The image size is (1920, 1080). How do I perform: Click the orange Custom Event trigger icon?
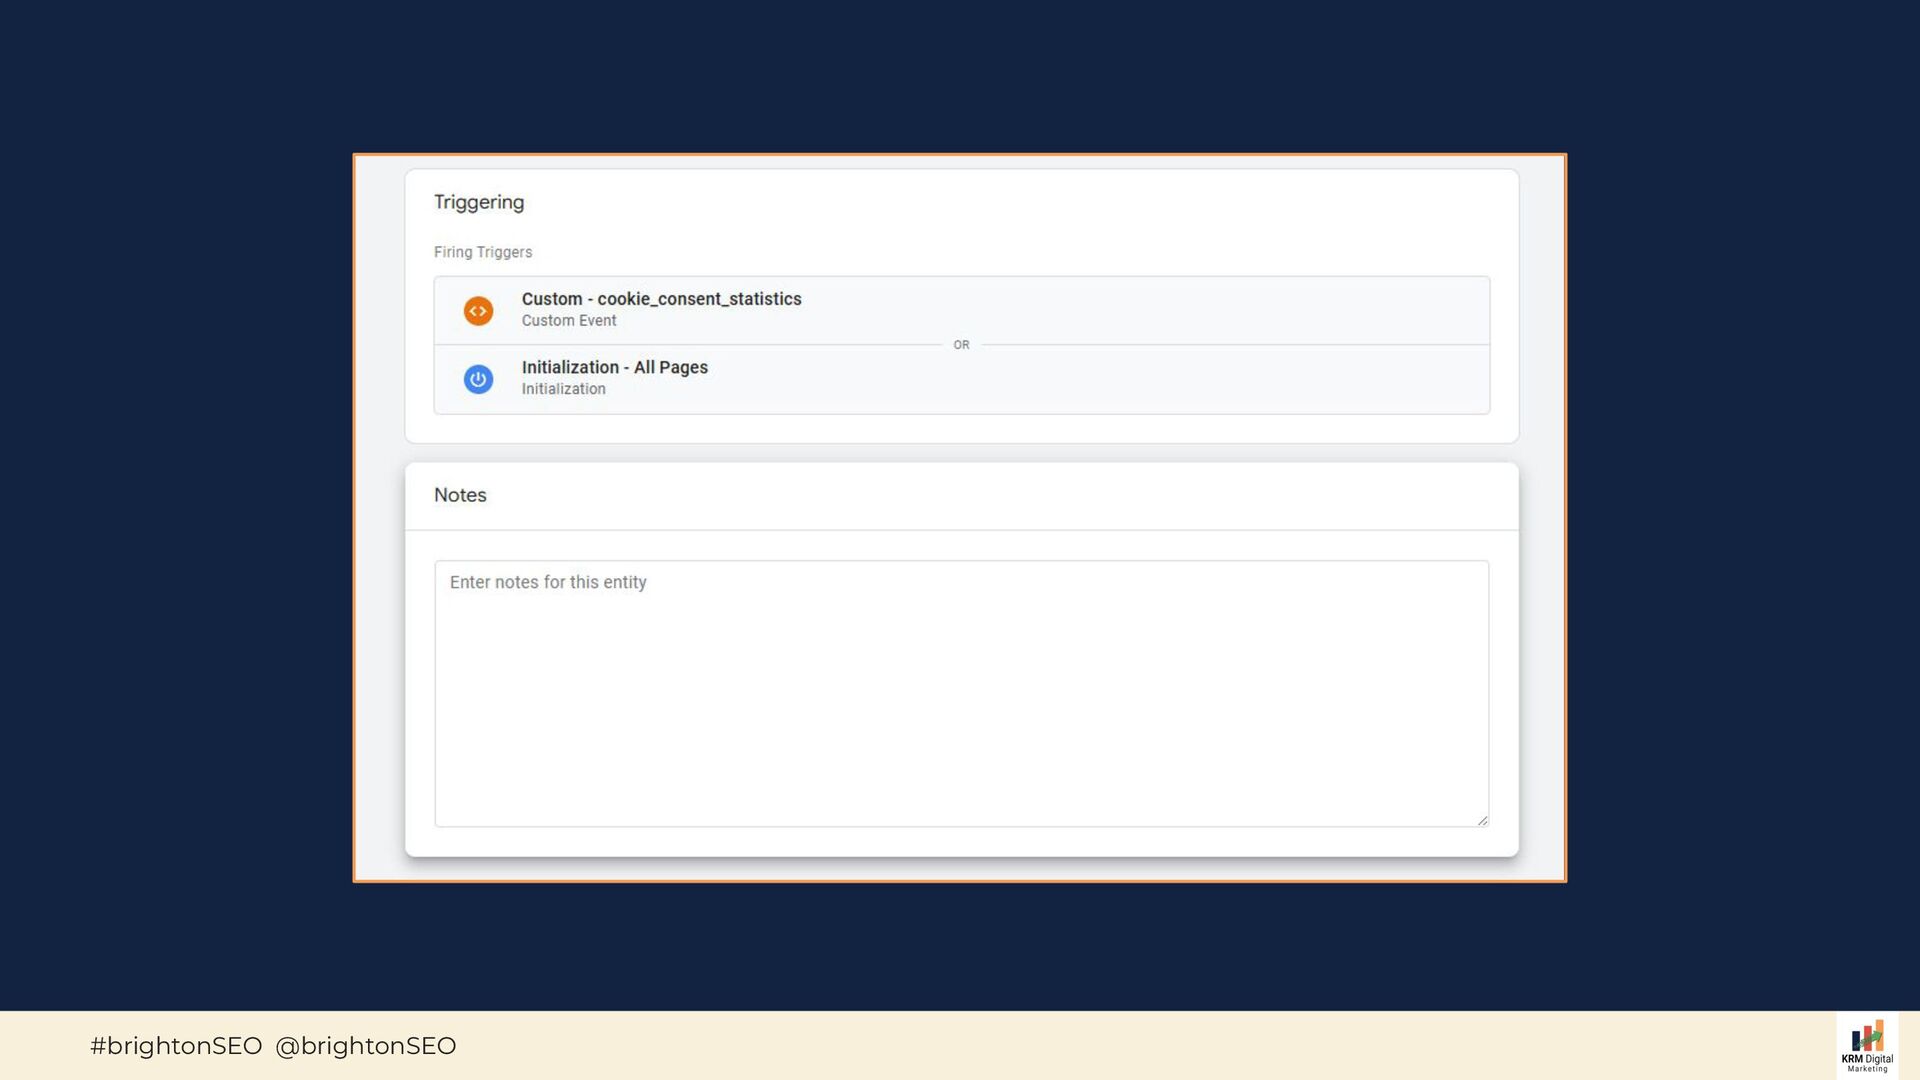point(478,311)
